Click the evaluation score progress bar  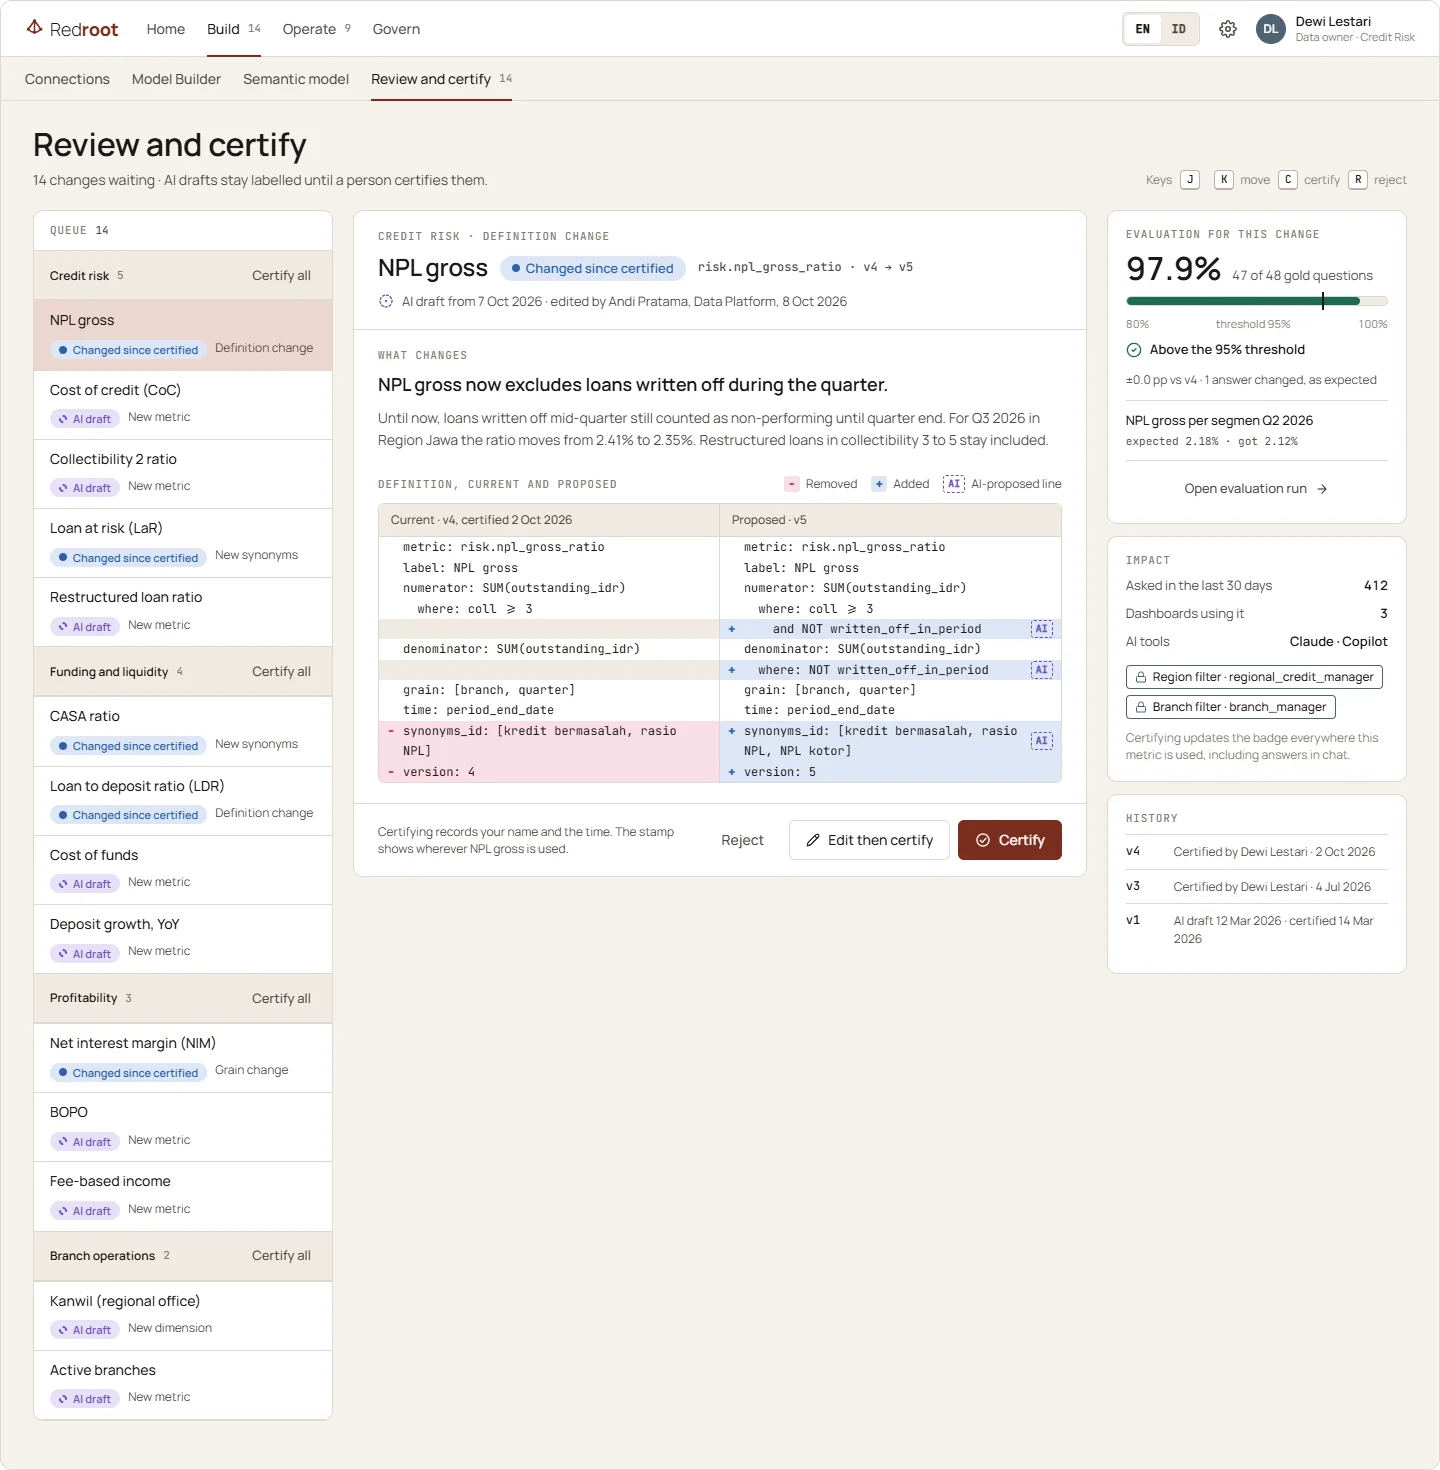click(1257, 301)
